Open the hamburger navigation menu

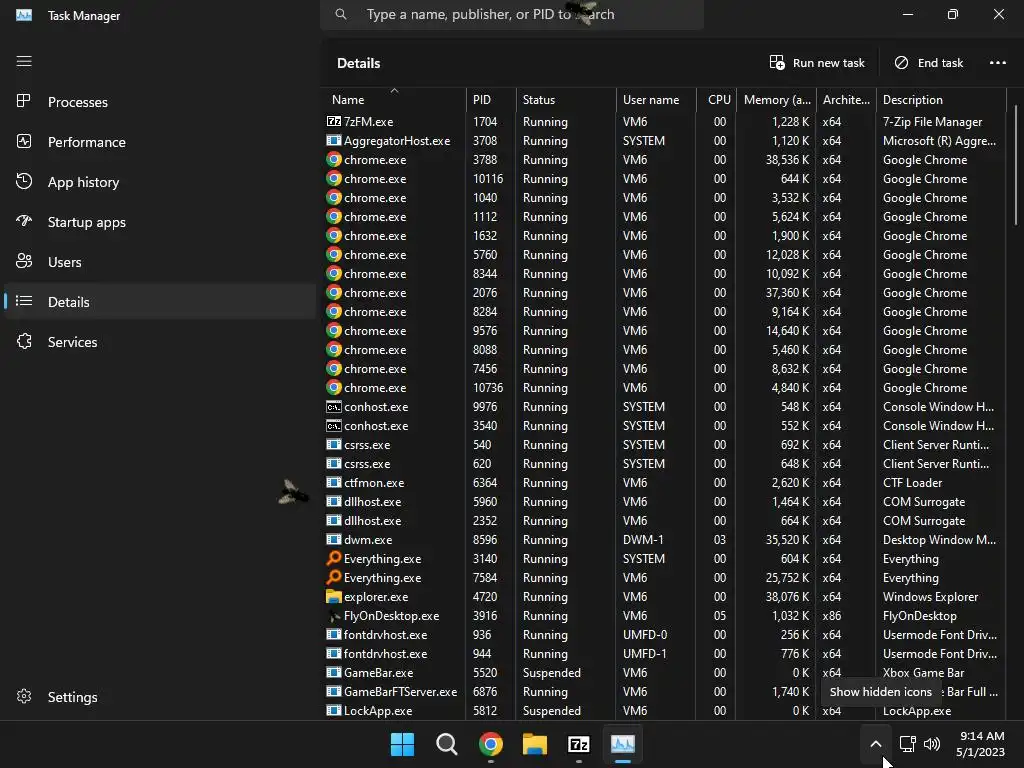(24, 61)
